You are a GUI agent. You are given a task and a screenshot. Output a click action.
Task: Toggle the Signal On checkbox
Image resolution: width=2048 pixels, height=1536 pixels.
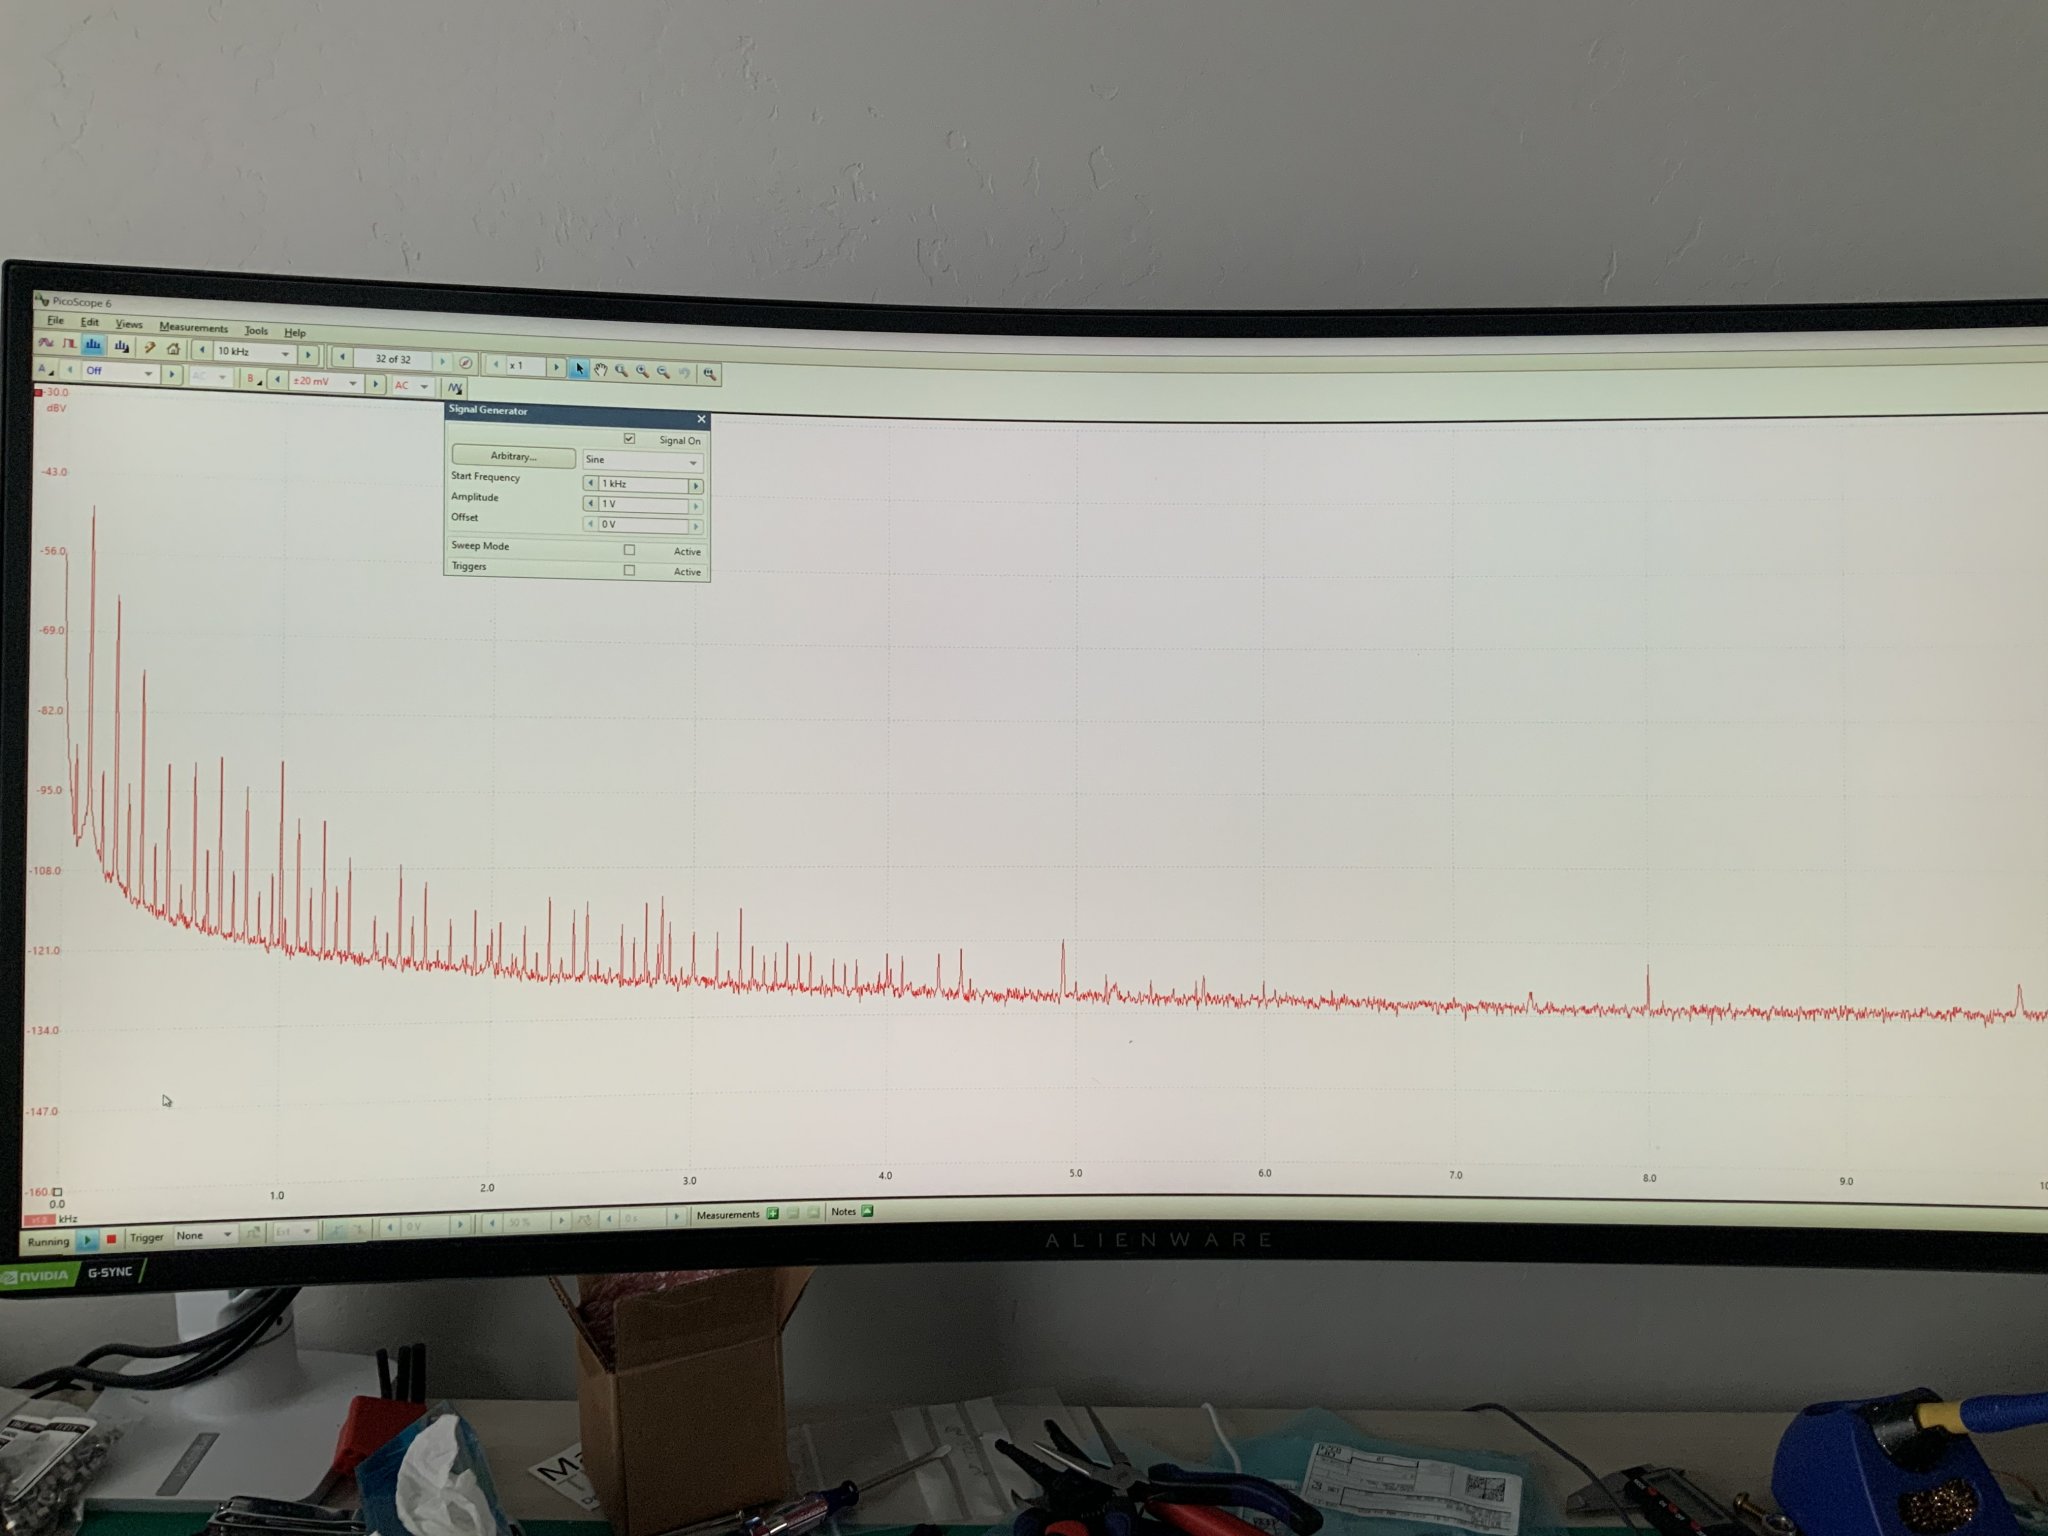pyautogui.click(x=629, y=439)
